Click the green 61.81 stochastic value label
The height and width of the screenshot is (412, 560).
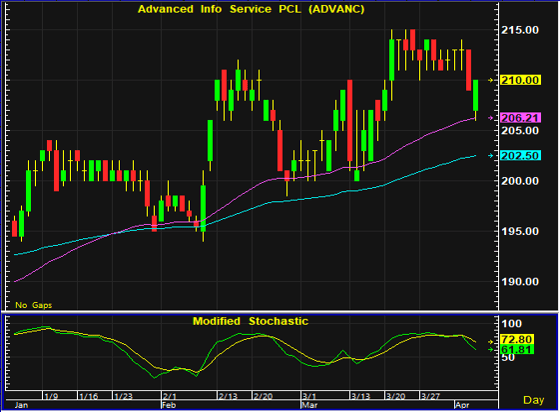point(517,349)
